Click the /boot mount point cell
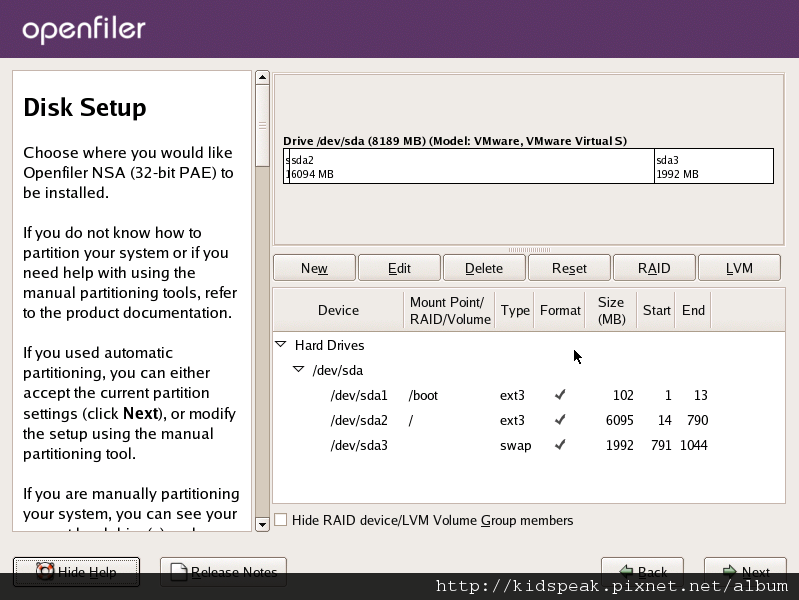Viewport: 799px width, 600px height. tap(423, 395)
